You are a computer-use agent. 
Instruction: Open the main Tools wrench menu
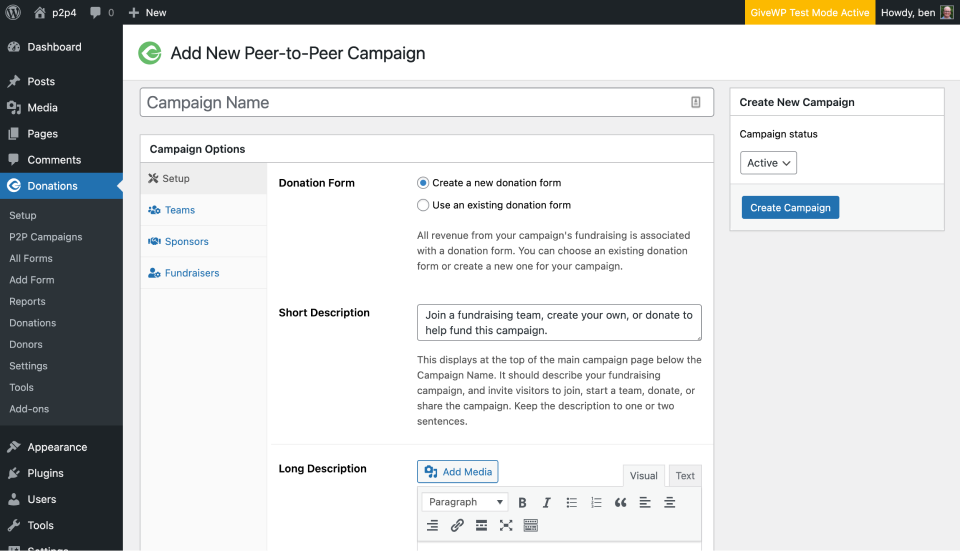(x=61, y=525)
